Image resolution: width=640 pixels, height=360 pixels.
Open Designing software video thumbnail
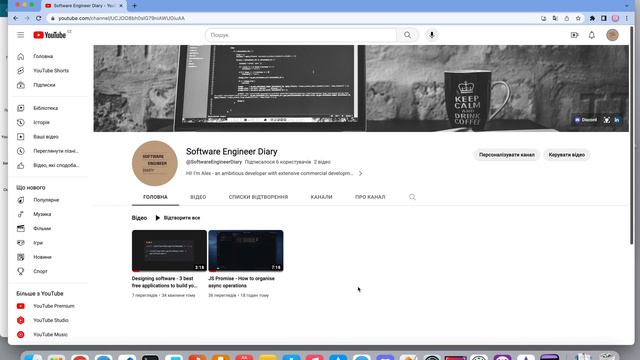(169, 251)
